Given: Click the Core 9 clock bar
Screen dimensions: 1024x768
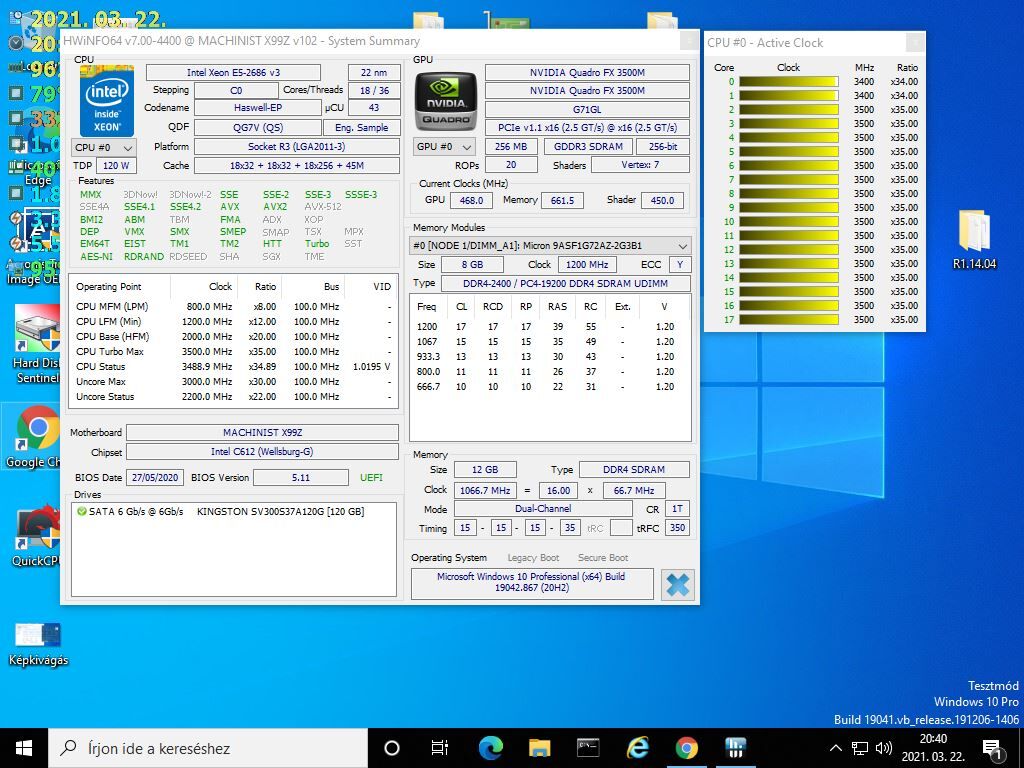Looking at the screenshot, I should pos(788,208).
